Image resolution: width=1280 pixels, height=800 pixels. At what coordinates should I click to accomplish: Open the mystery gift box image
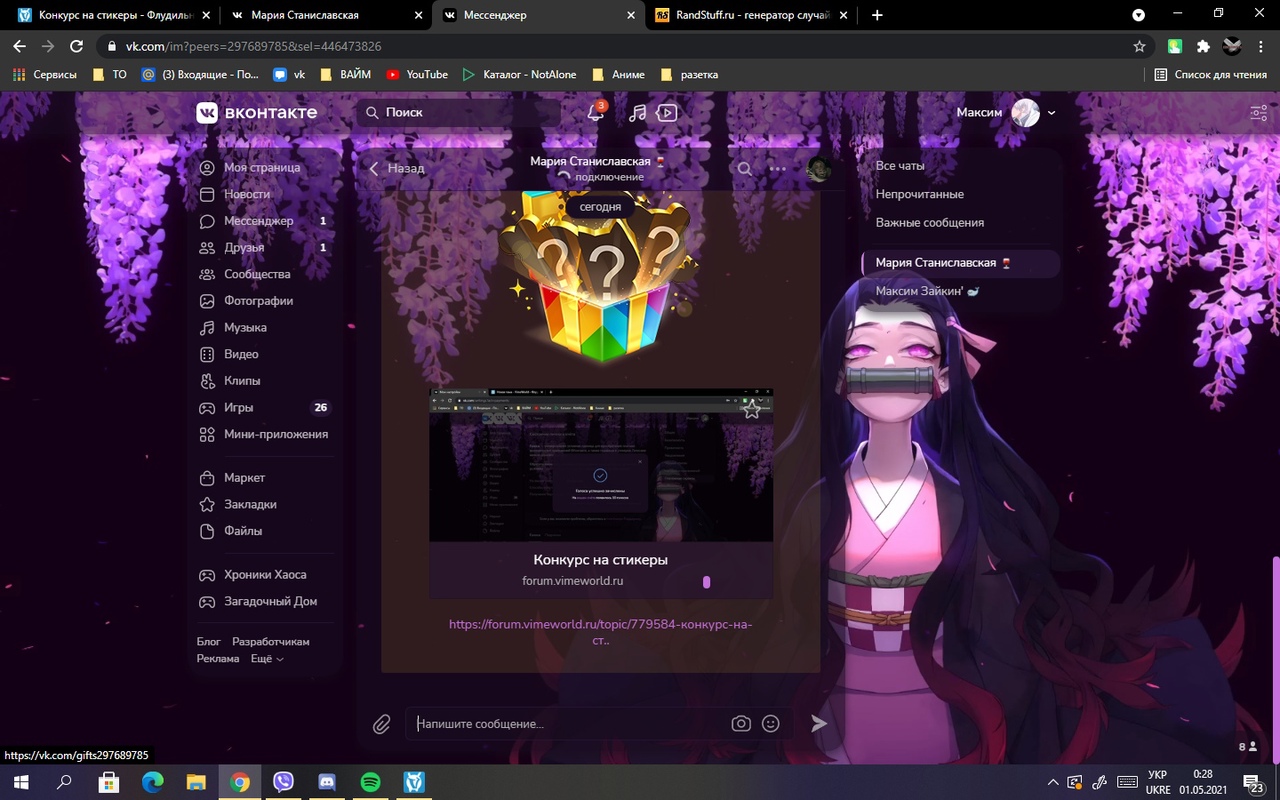point(600,280)
